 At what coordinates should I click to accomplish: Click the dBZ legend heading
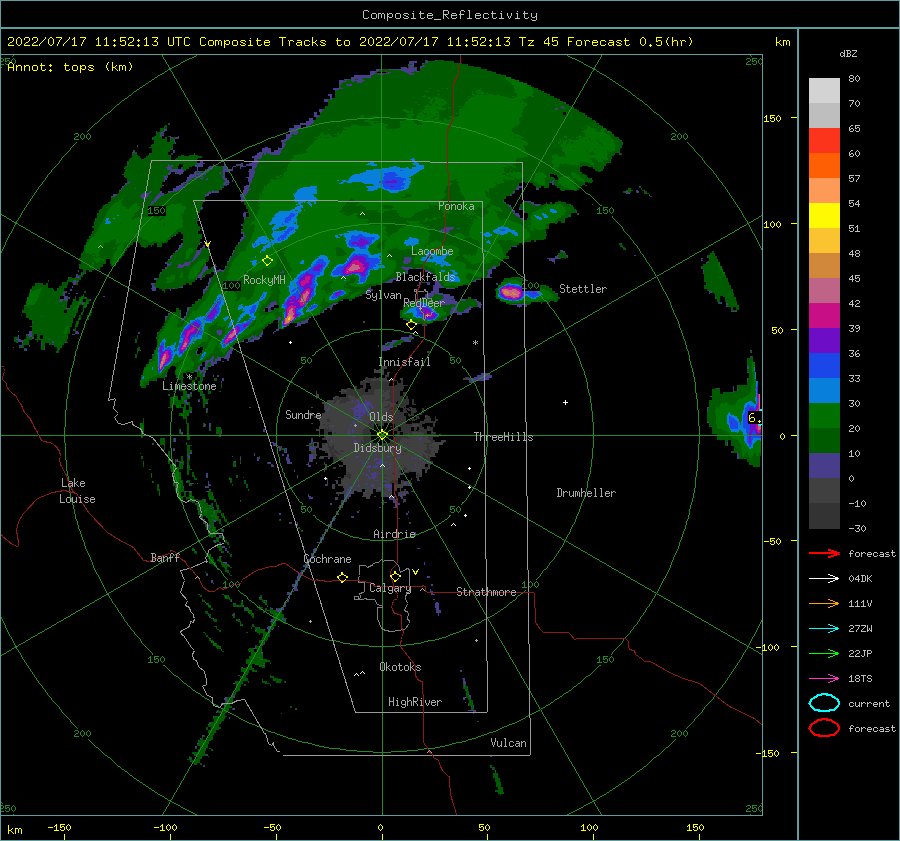pyautogui.click(x=848, y=53)
